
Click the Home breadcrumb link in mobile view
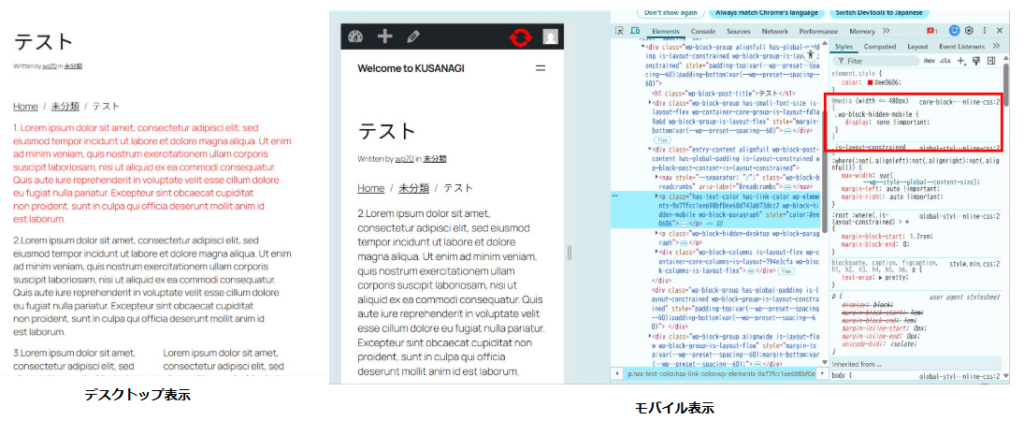pyautogui.click(x=371, y=187)
